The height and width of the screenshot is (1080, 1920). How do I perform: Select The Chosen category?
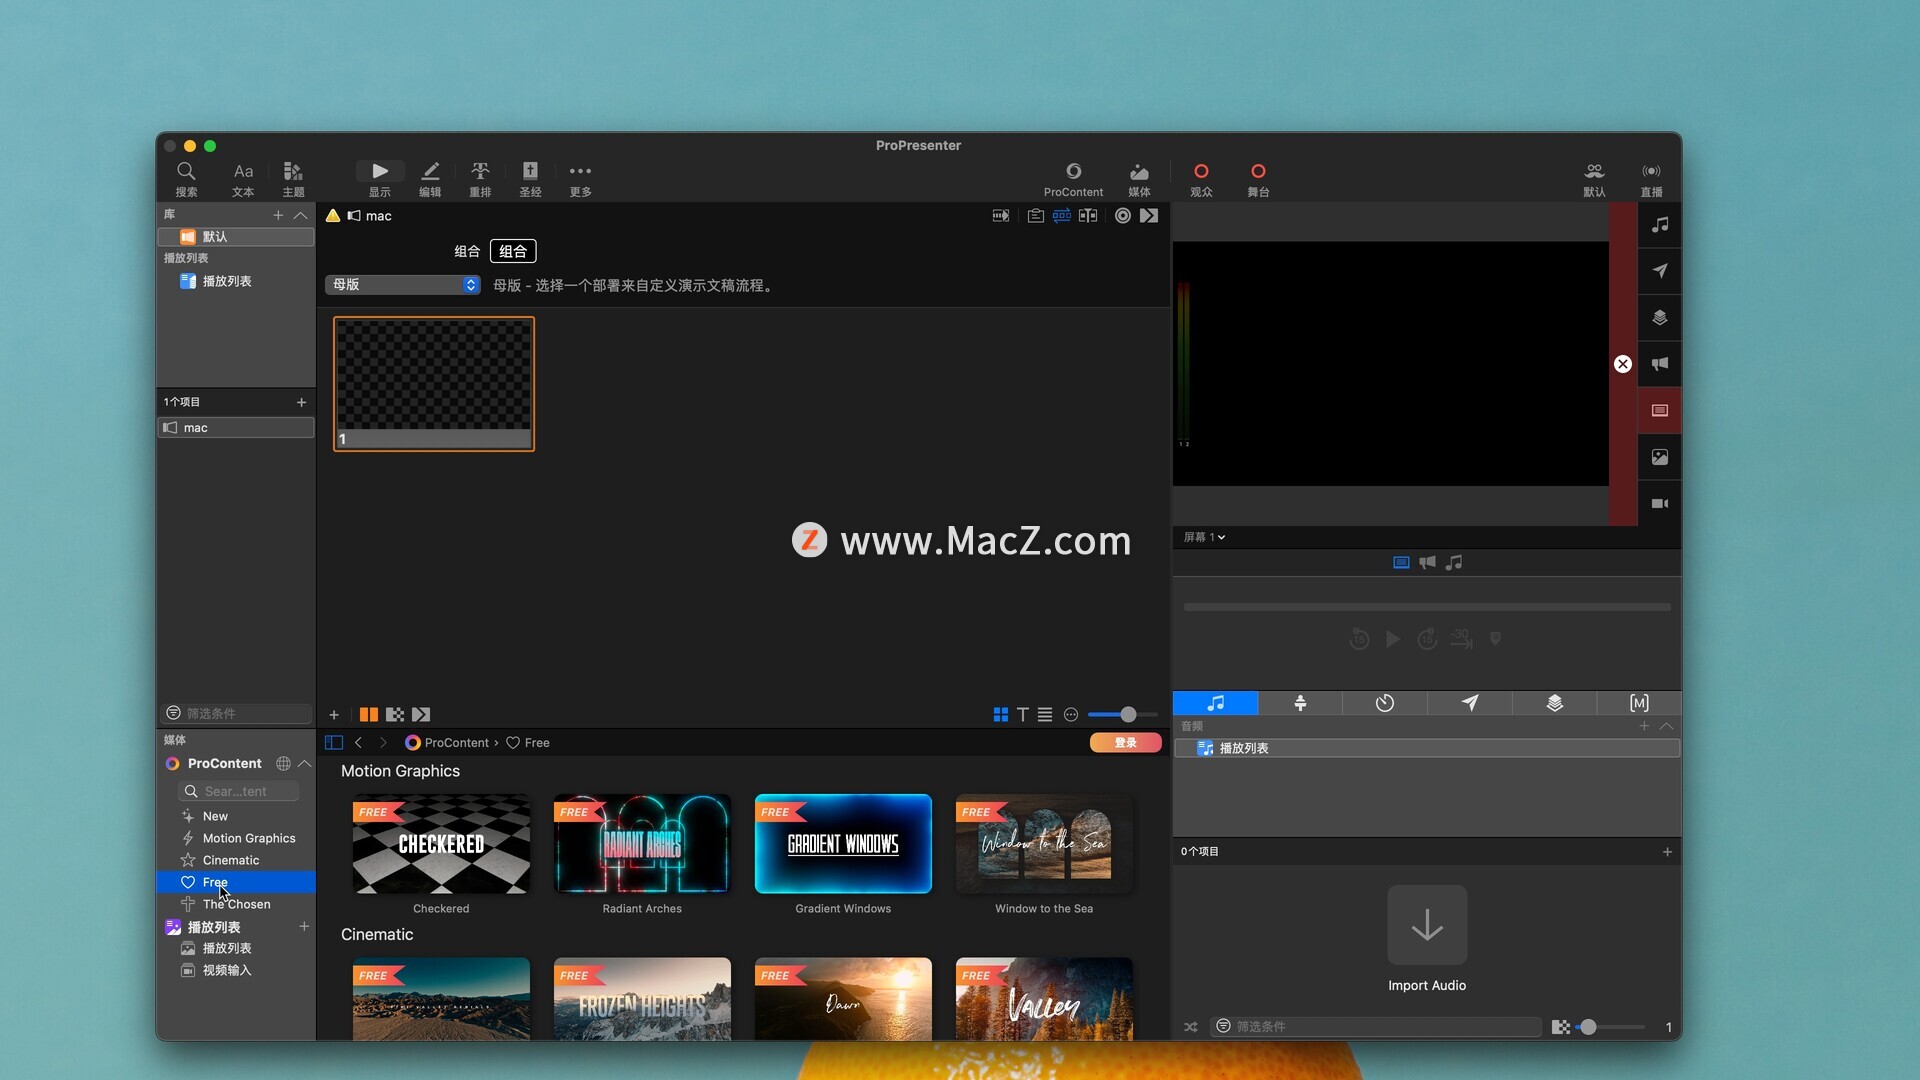click(236, 904)
